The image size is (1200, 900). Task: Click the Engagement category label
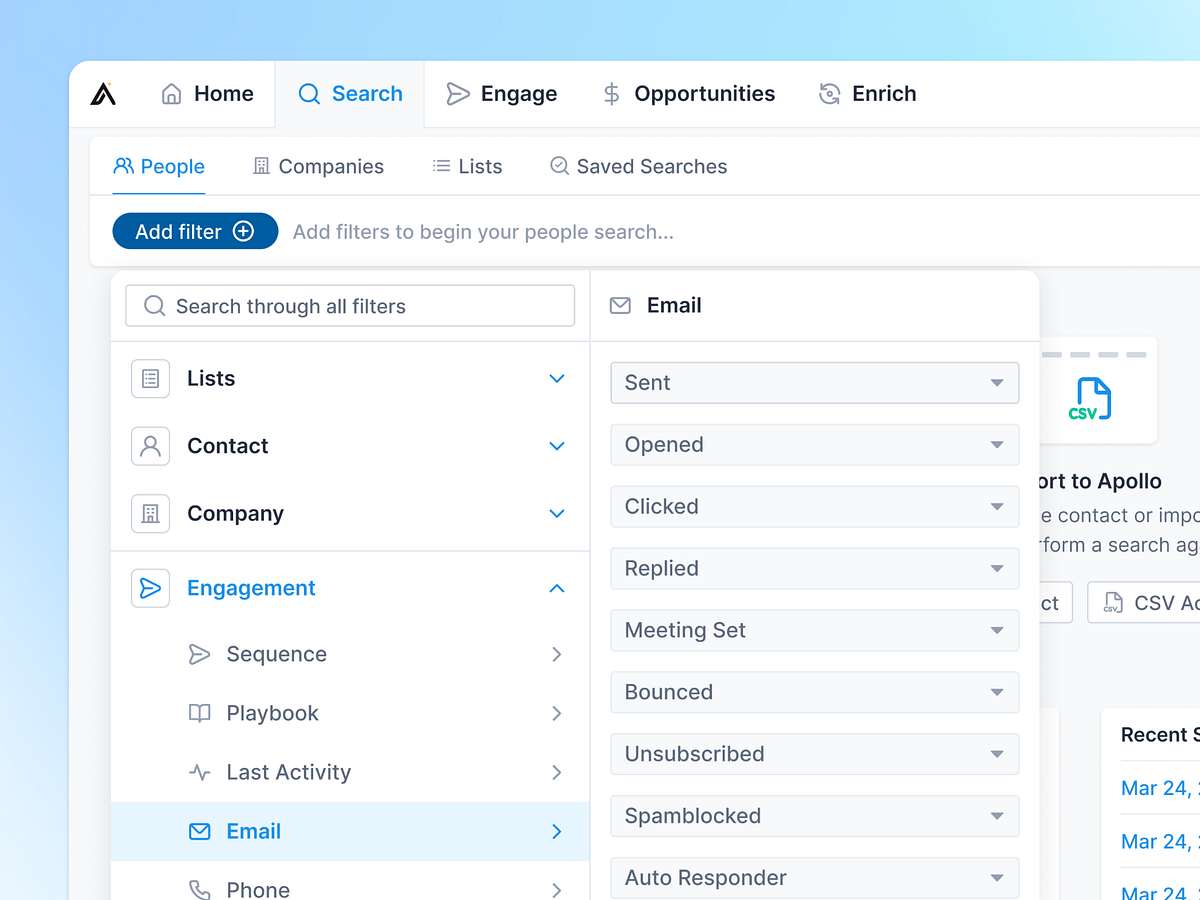coord(252,588)
